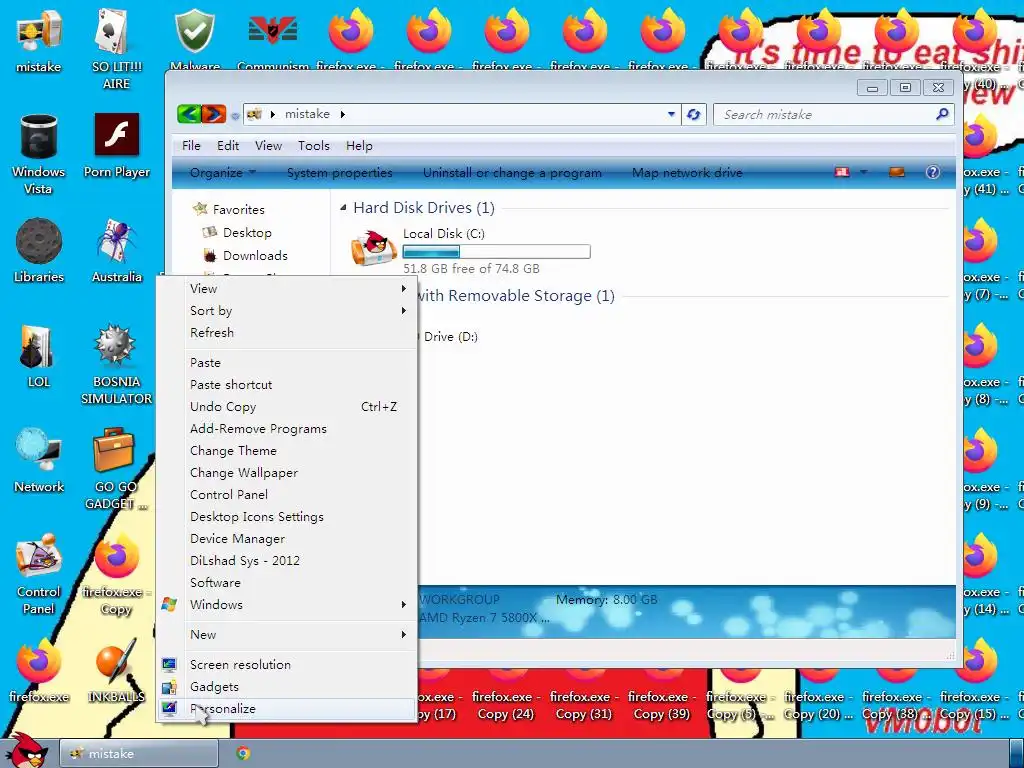
Task: Open the Australia spider solitaire icon
Action: click(x=116, y=250)
